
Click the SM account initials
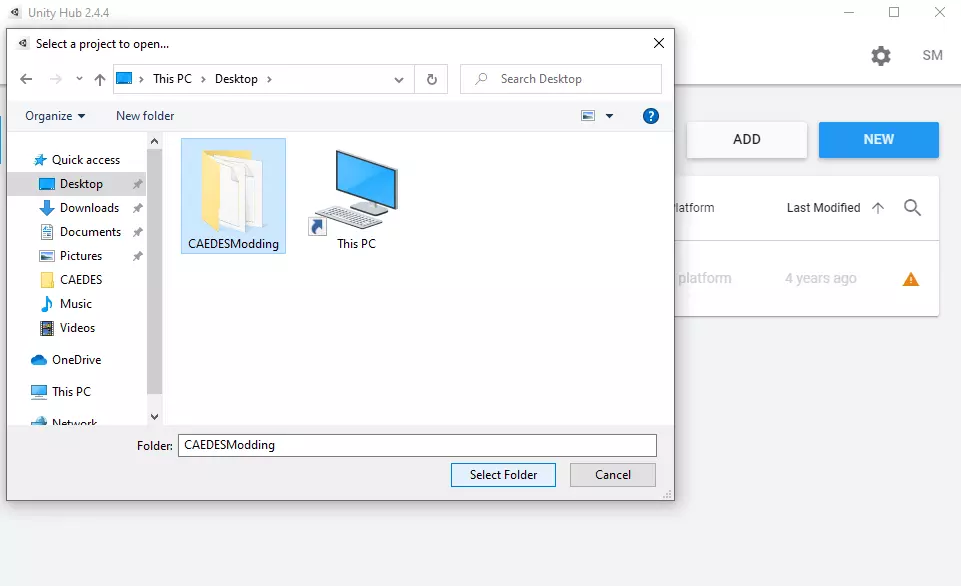pyautogui.click(x=932, y=55)
